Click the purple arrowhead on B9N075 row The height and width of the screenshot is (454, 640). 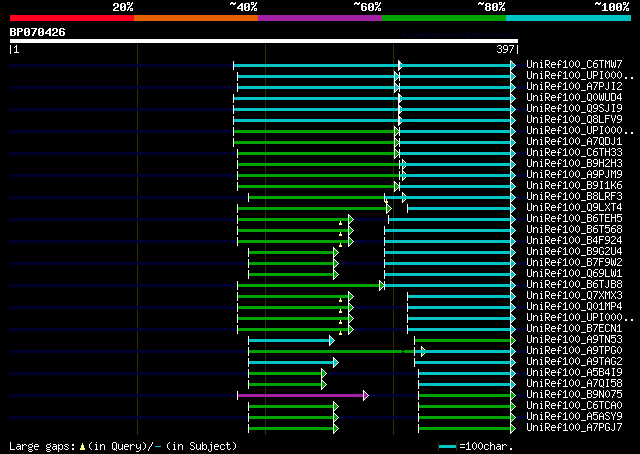pyautogui.click(x=366, y=395)
